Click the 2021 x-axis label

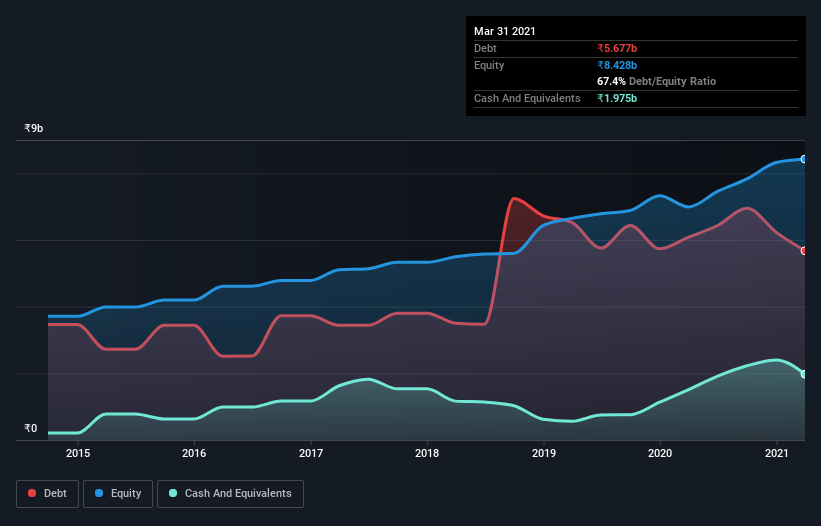coord(776,453)
